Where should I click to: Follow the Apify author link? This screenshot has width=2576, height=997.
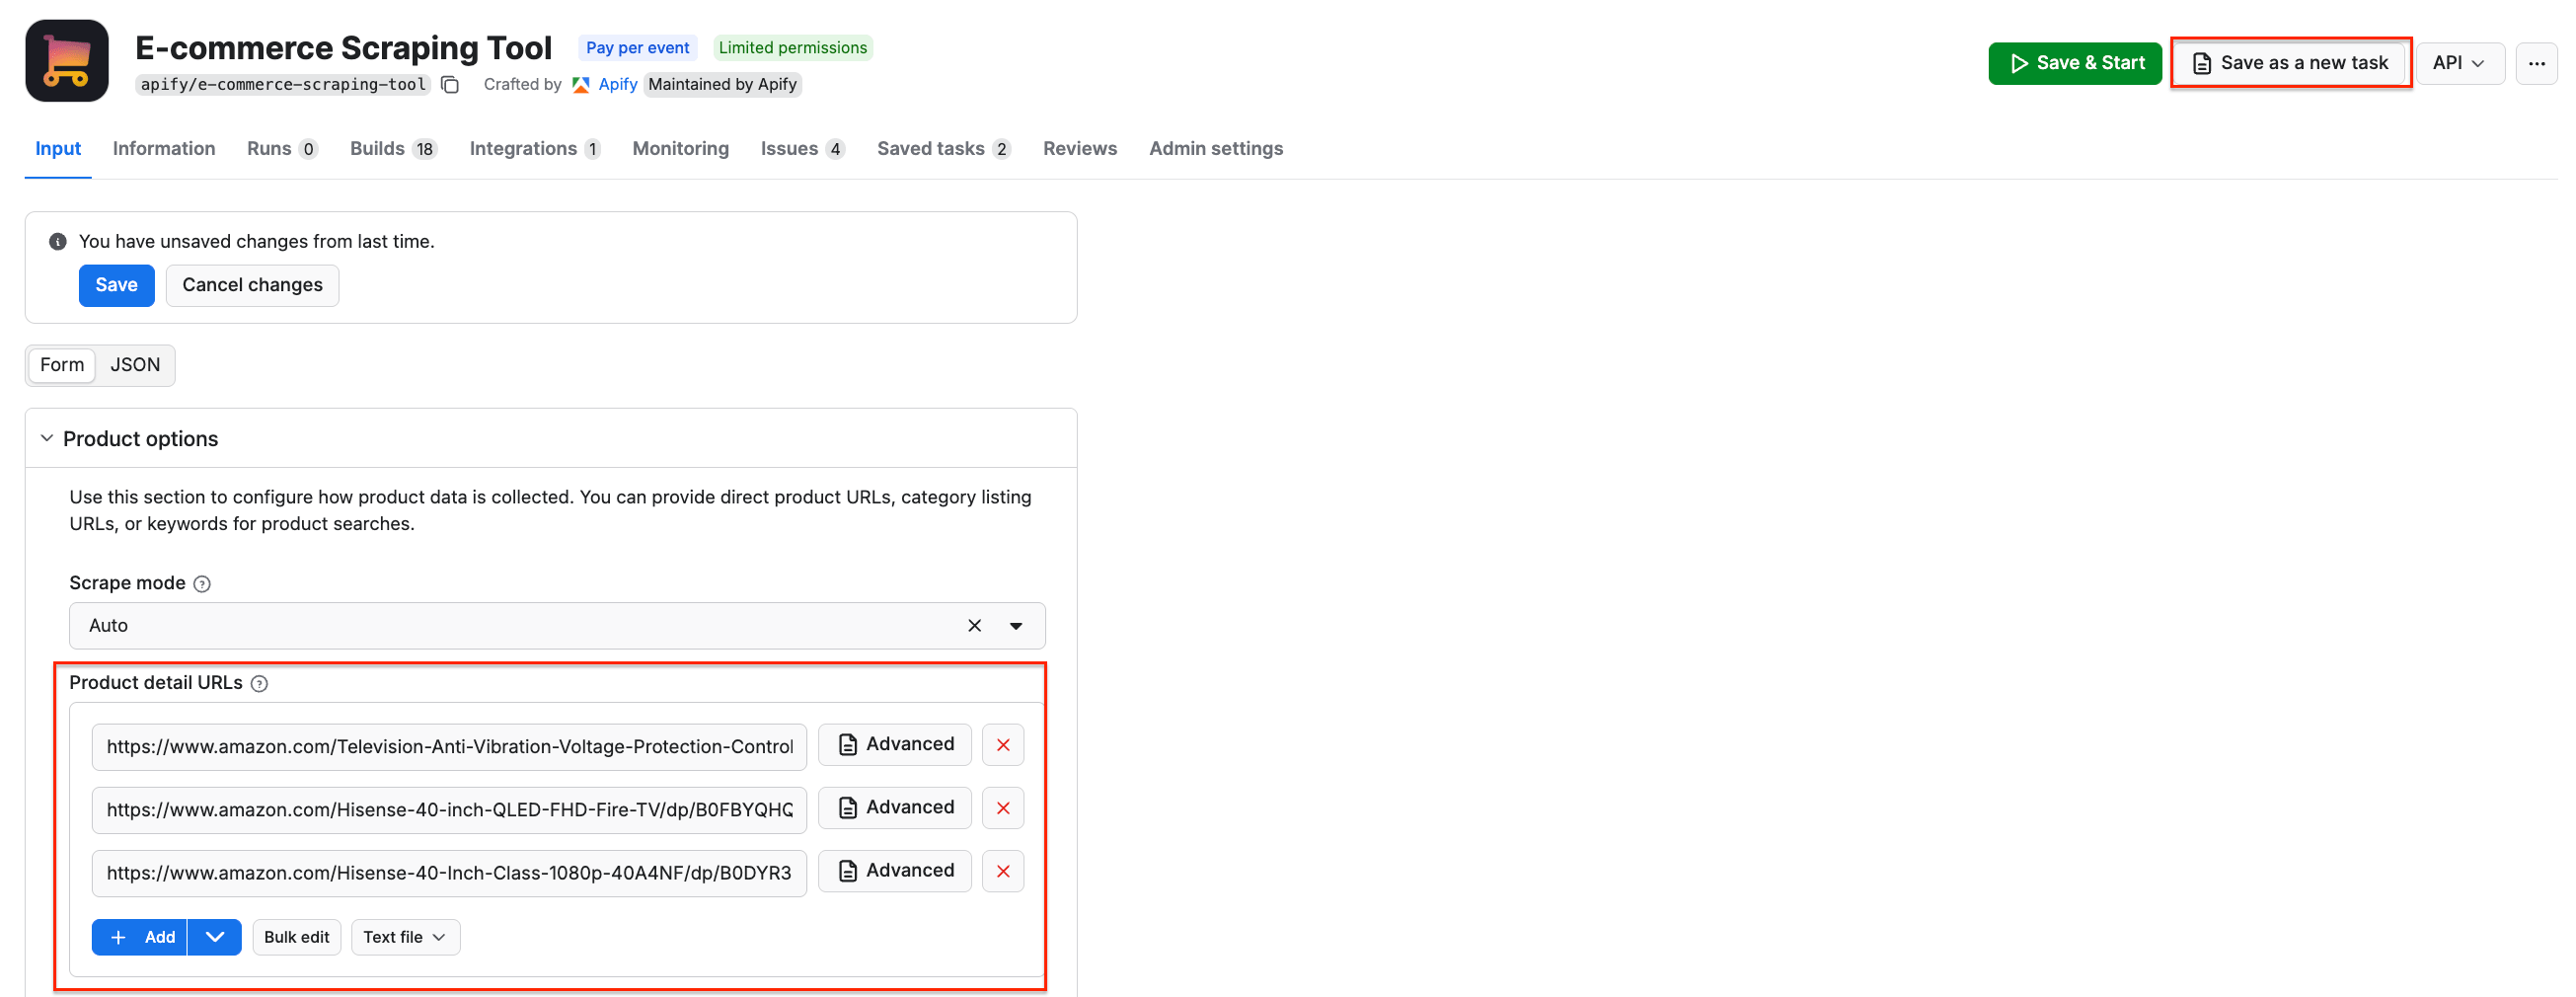pyautogui.click(x=618, y=85)
